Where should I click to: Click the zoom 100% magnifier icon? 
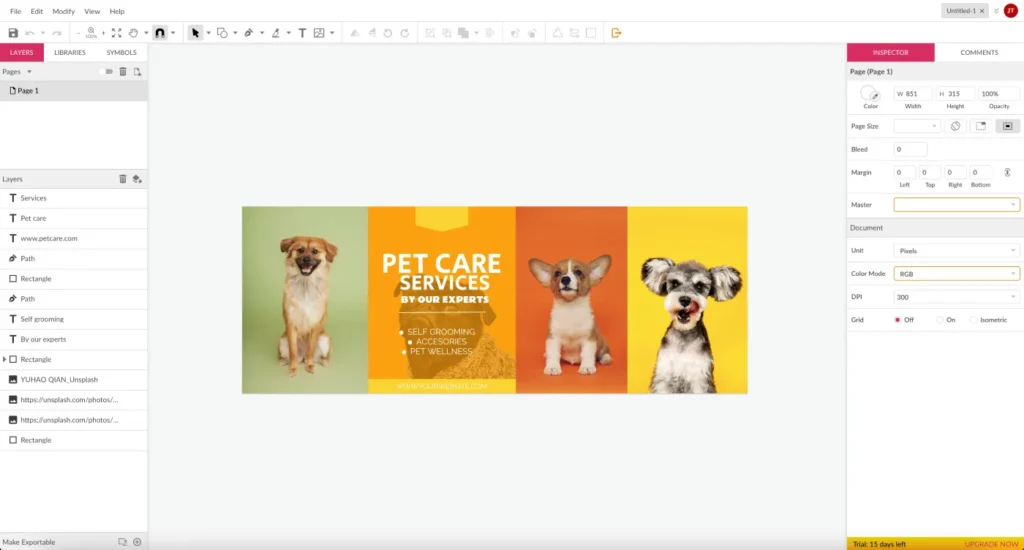point(91,33)
